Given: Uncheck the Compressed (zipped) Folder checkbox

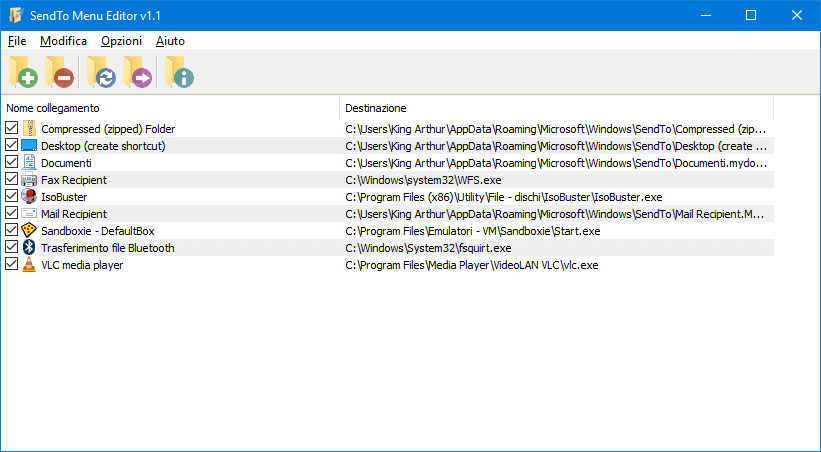Looking at the screenshot, I should point(11,129).
